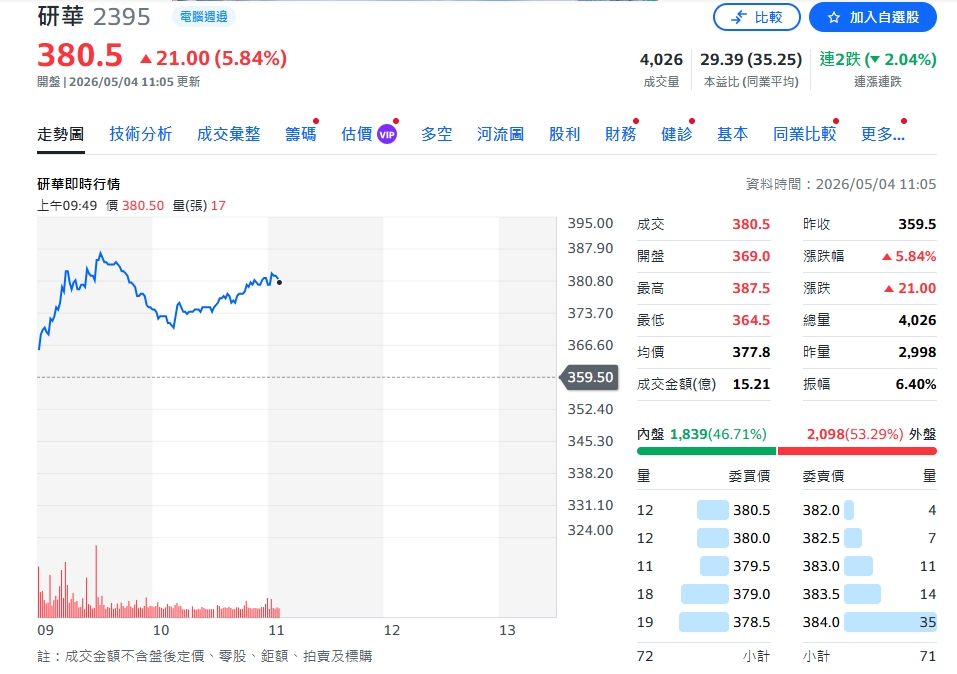Click the ask price 382.0
The width and height of the screenshot is (957, 674).
coord(821,510)
